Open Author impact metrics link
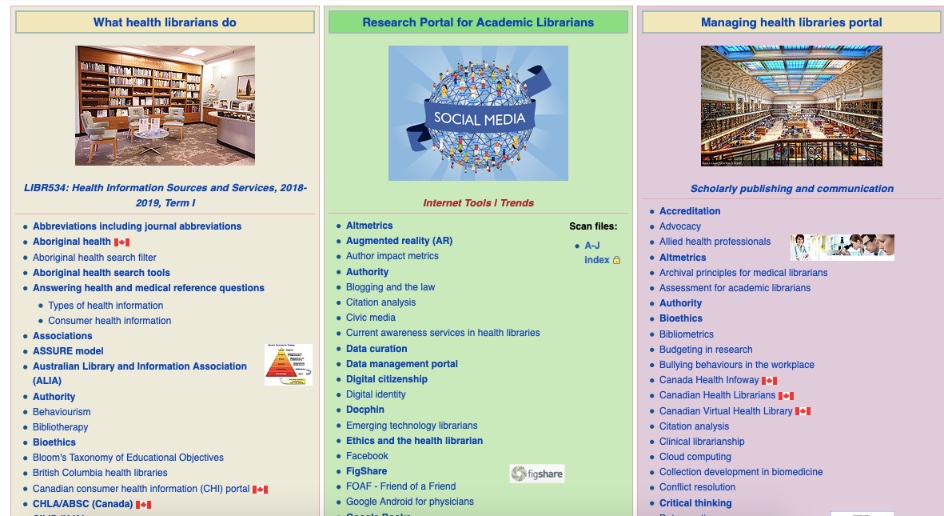Screen dimensions: 944x516 coord(392,256)
